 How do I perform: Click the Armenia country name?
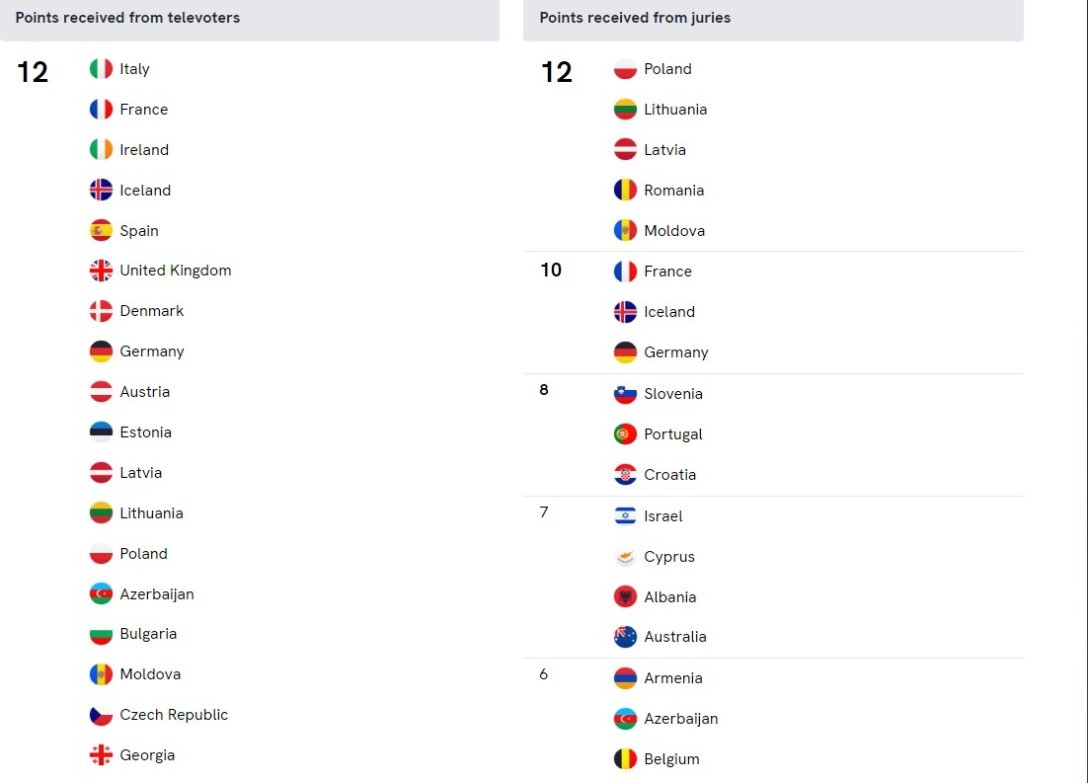pos(673,678)
